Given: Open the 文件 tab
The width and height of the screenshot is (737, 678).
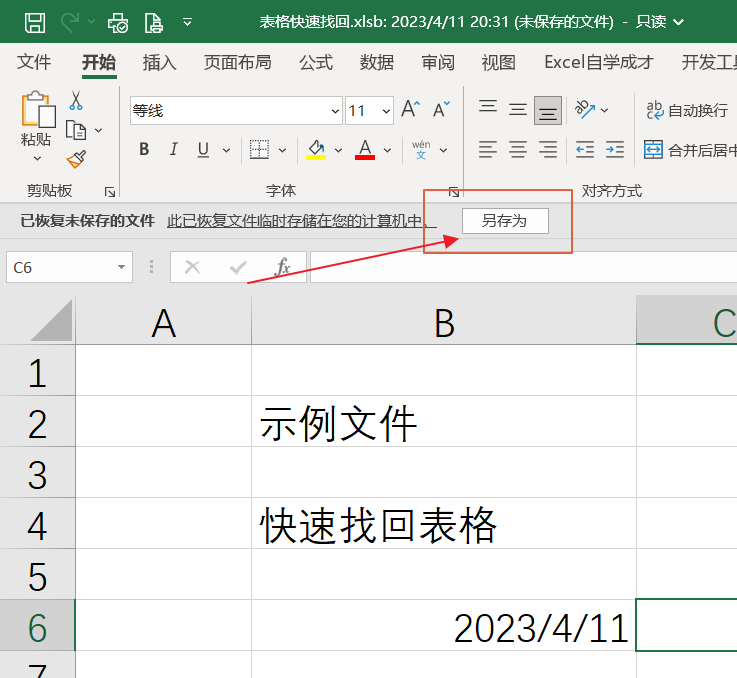Looking at the screenshot, I should click(34, 62).
